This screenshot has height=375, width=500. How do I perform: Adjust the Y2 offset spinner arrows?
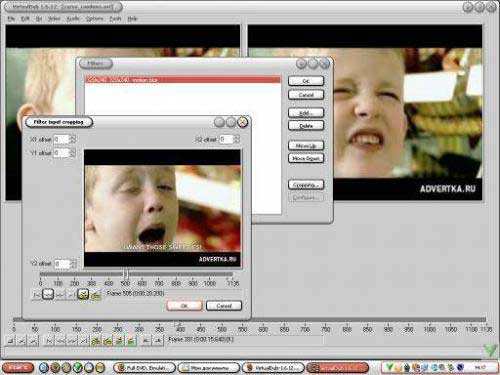pos(74,264)
